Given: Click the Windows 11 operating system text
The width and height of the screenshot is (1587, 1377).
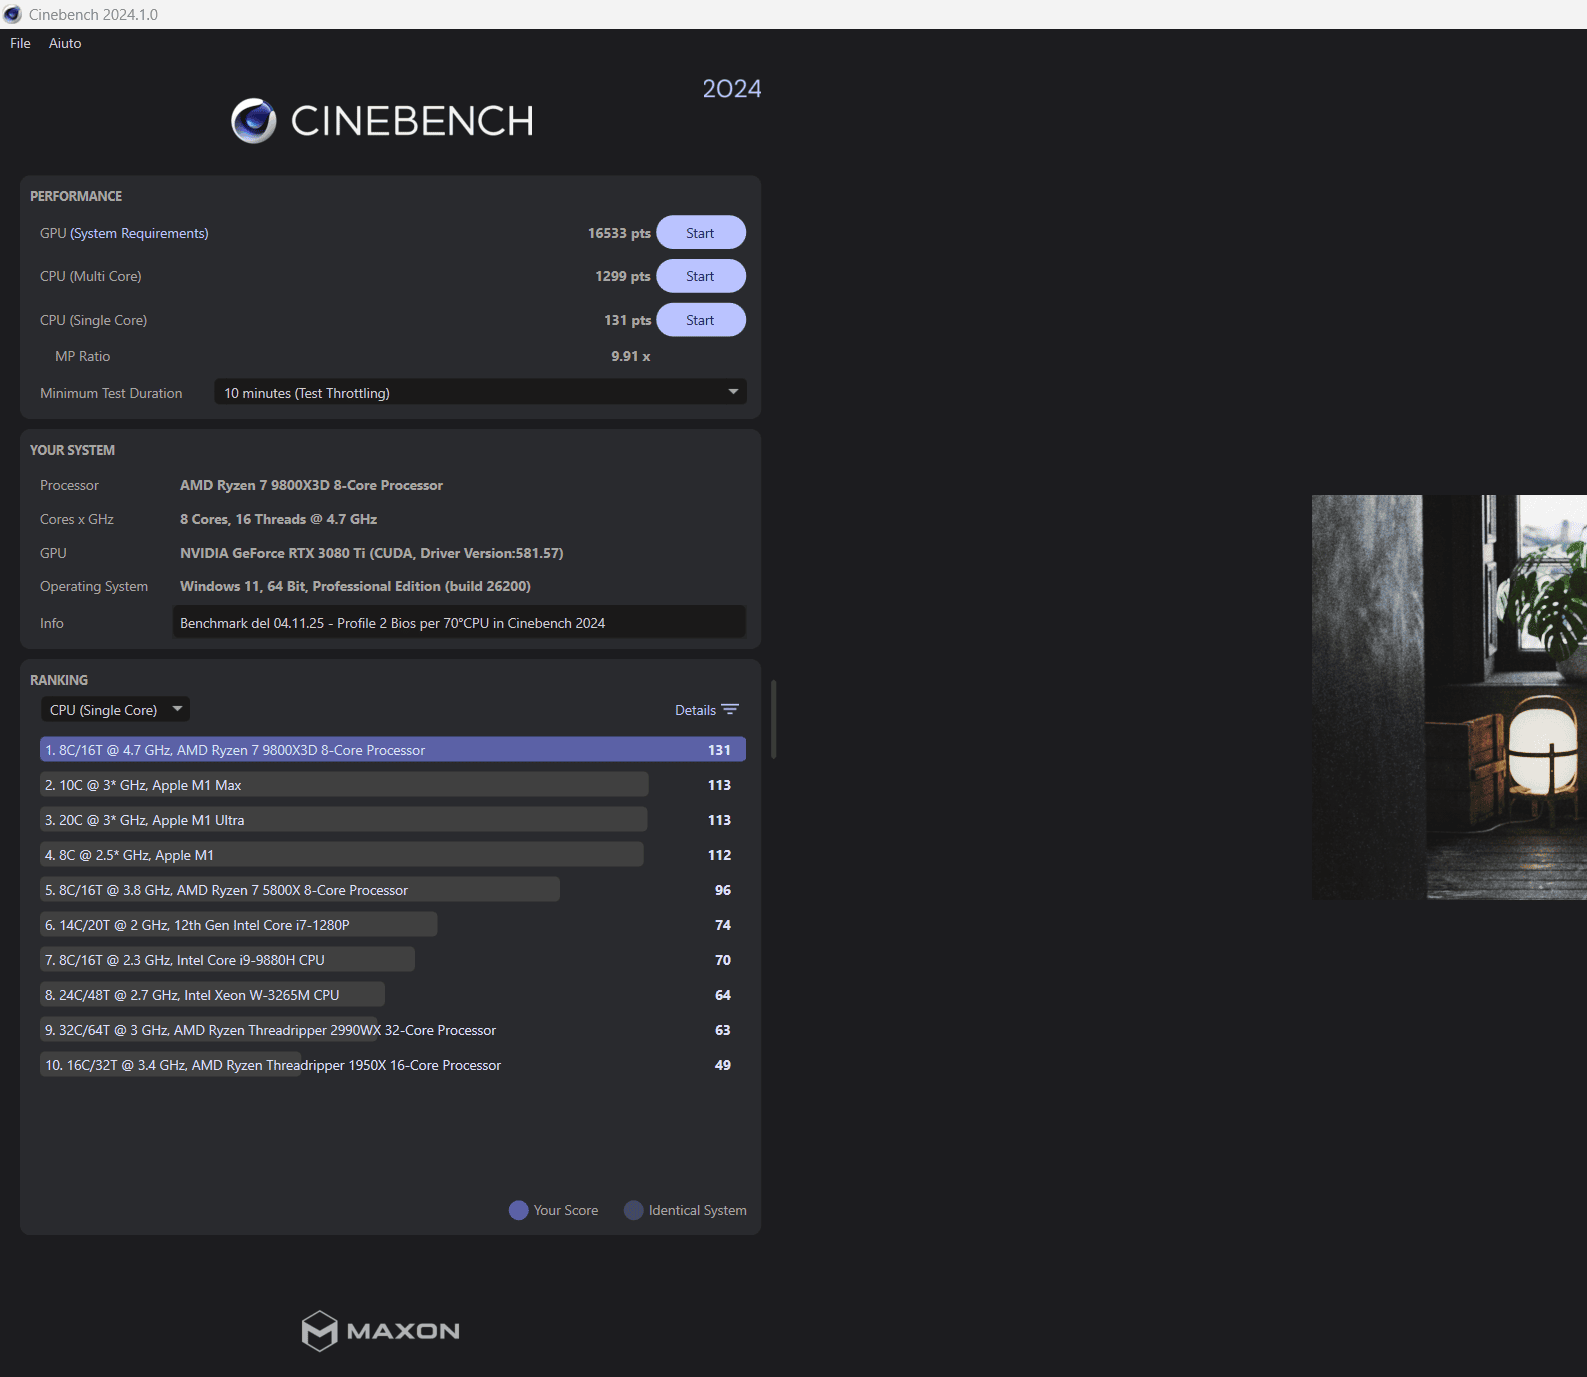Looking at the screenshot, I should 355,586.
